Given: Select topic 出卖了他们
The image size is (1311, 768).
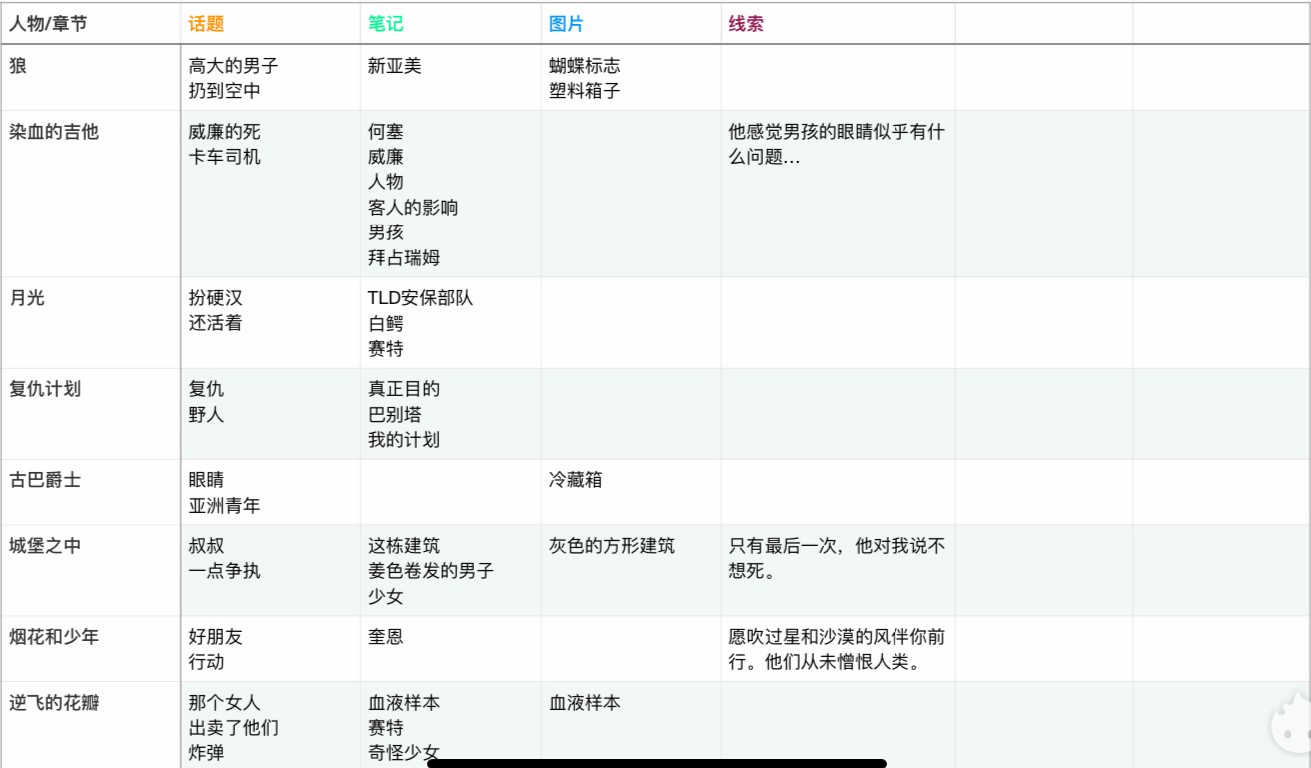Looking at the screenshot, I should [x=233, y=728].
